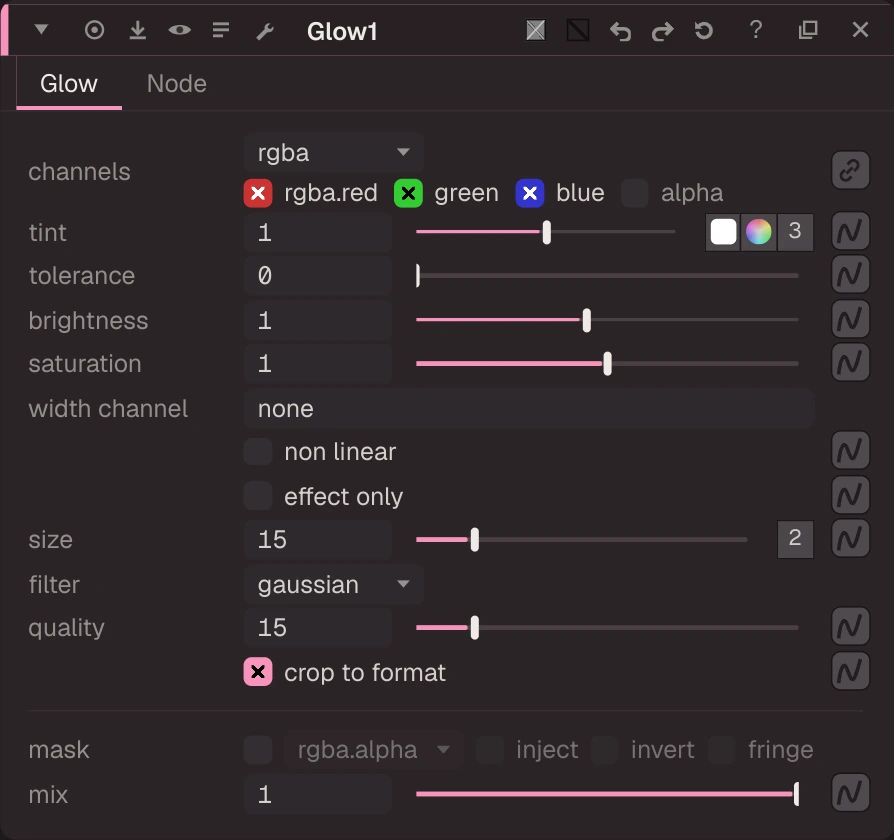Click the grey crossed tile color icon
Screen dimensions: 894x840
535,30
